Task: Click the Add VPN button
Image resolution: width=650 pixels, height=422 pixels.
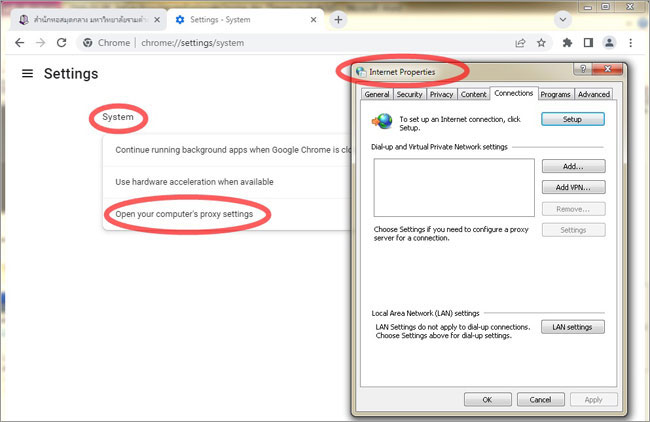Action: pyautogui.click(x=573, y=187)
